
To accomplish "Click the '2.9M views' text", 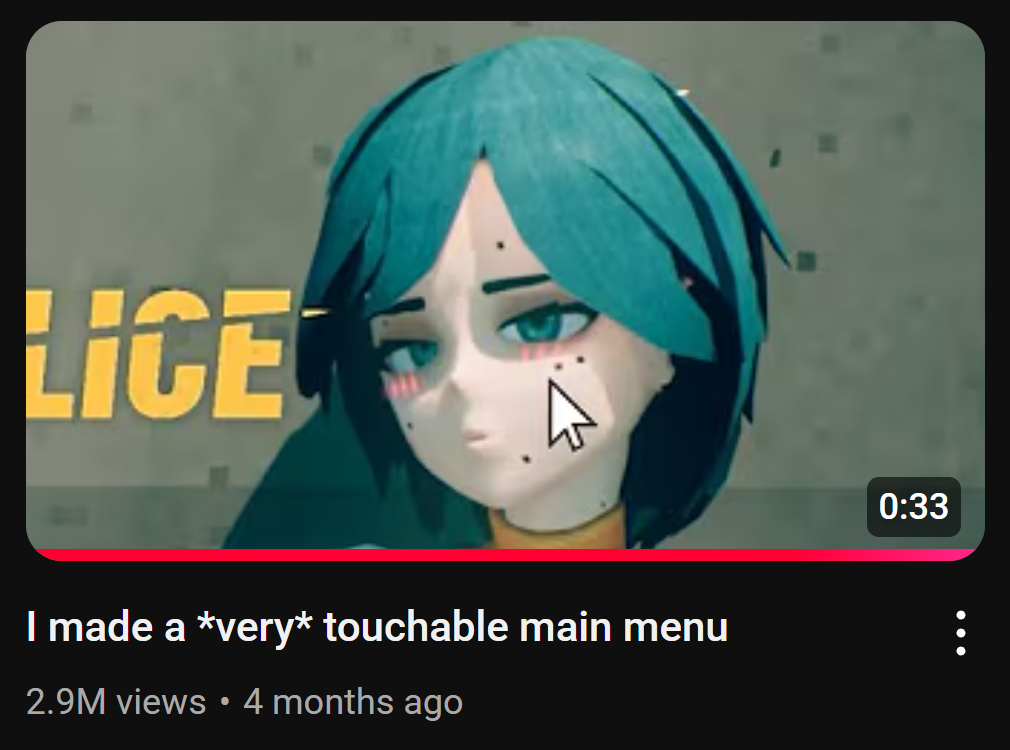I will point(116,702).
